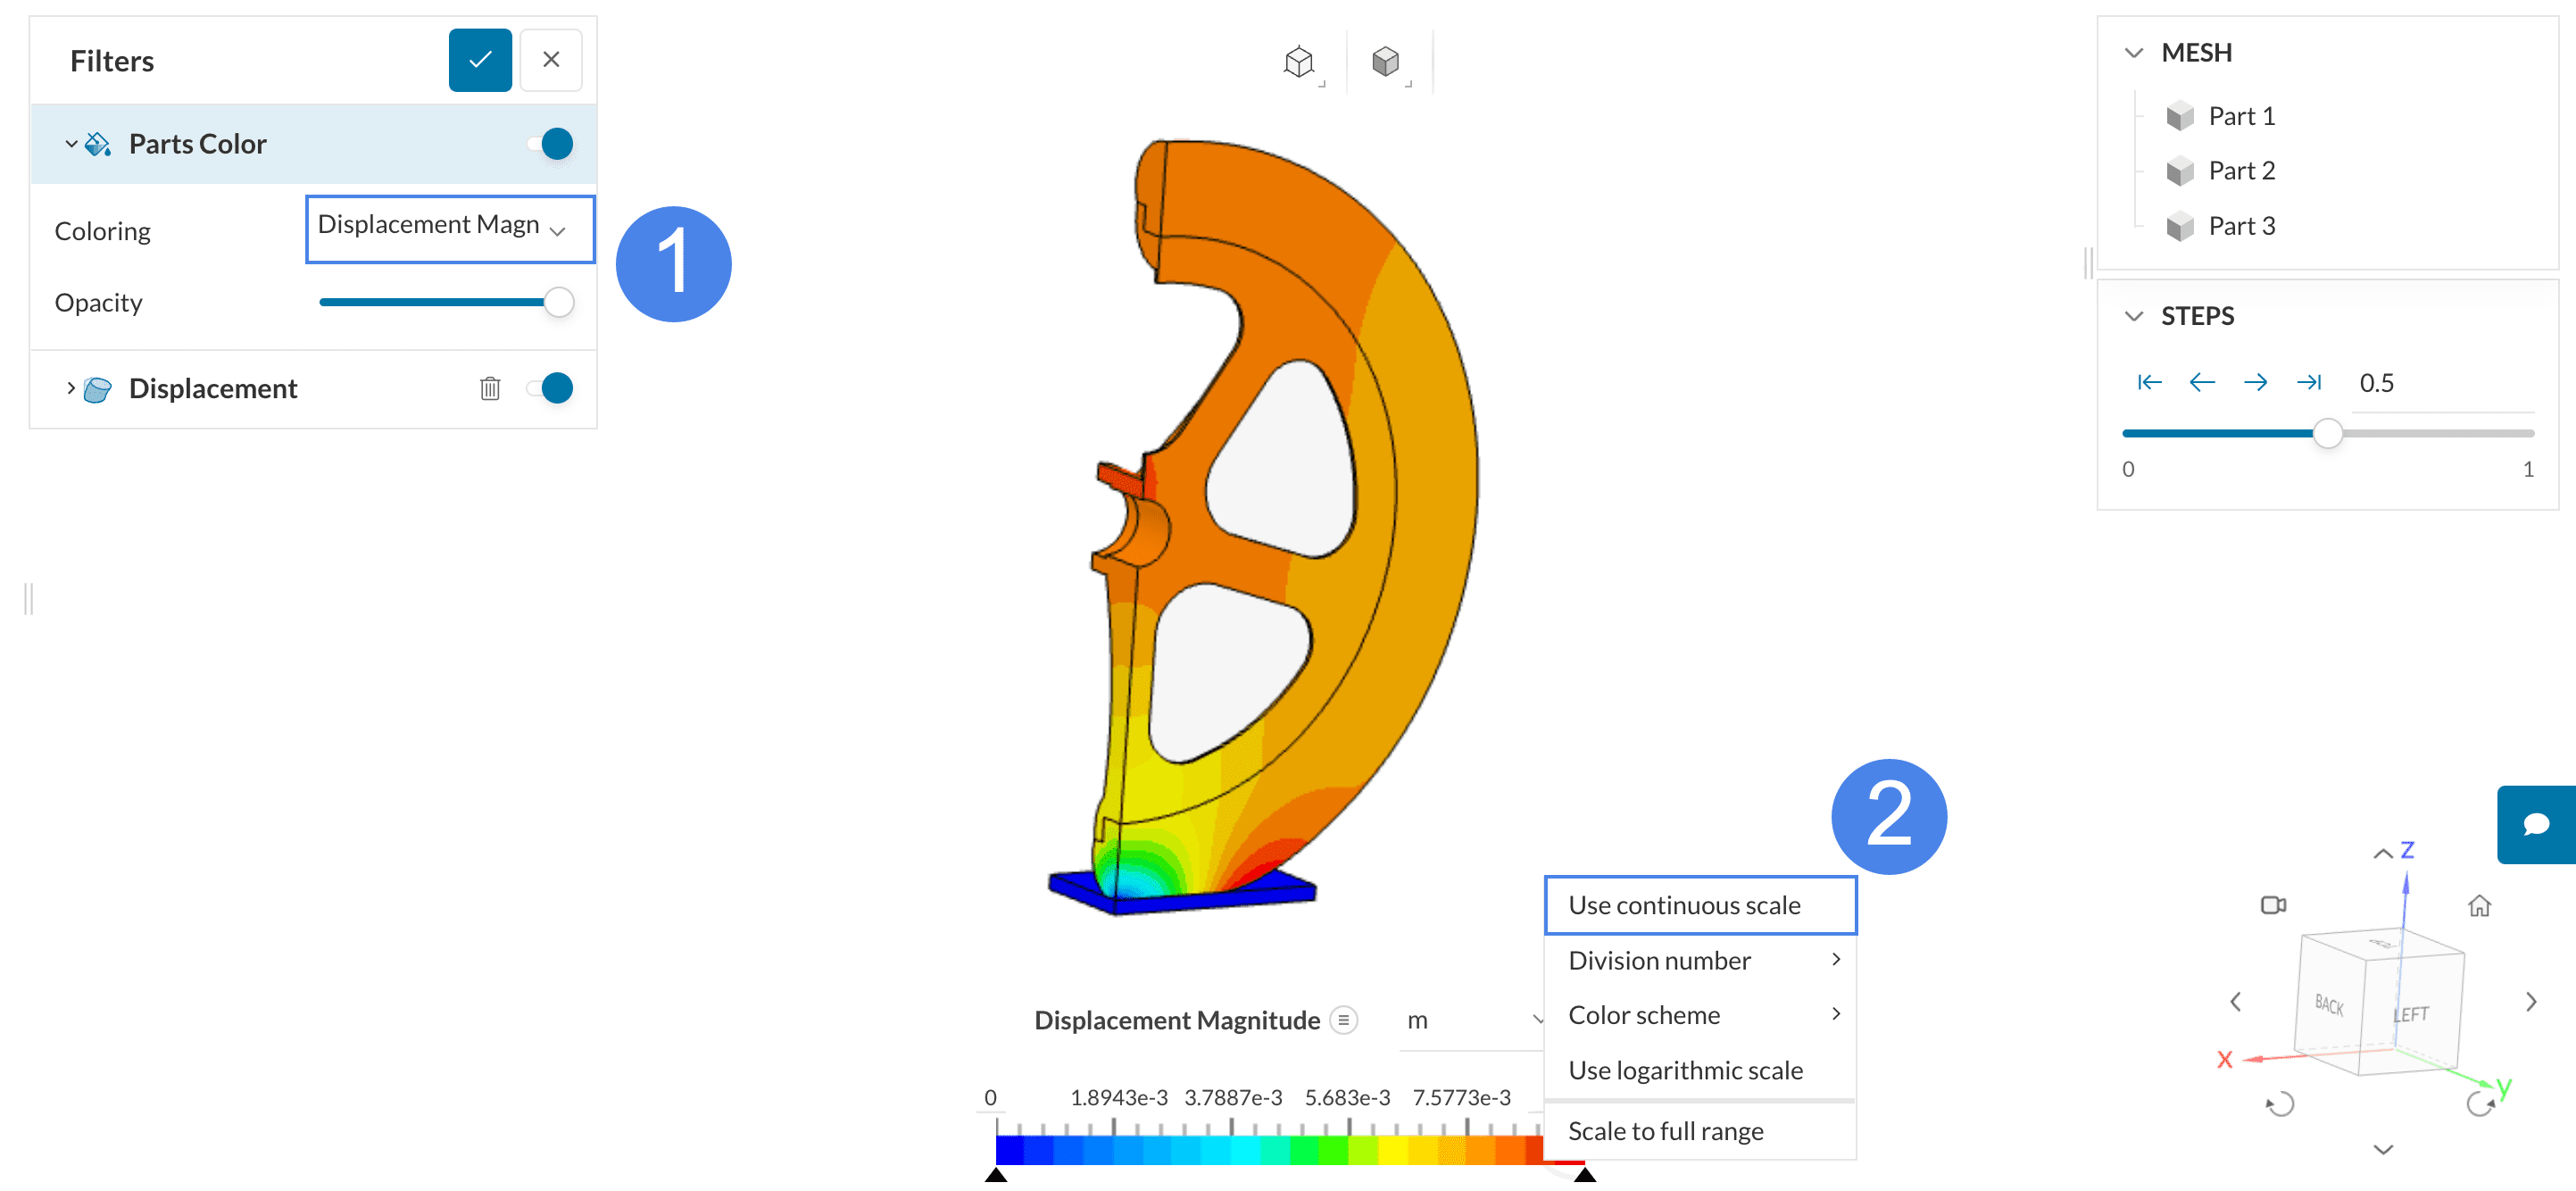Image resolution: width=2576 pixels, height=1191 pixels.
Task: Confirm filters with the checkmark button
Action: [479, 60]
